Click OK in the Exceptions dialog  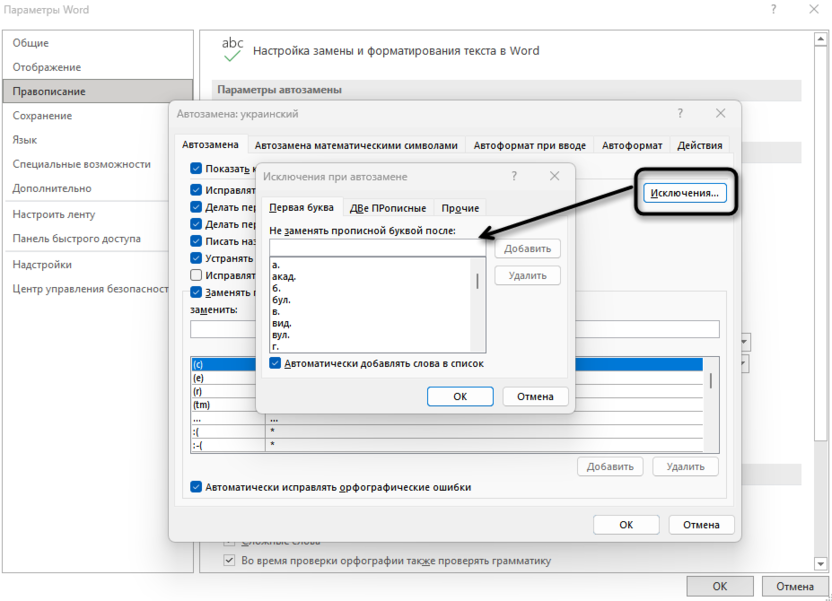tap(460, 395)
